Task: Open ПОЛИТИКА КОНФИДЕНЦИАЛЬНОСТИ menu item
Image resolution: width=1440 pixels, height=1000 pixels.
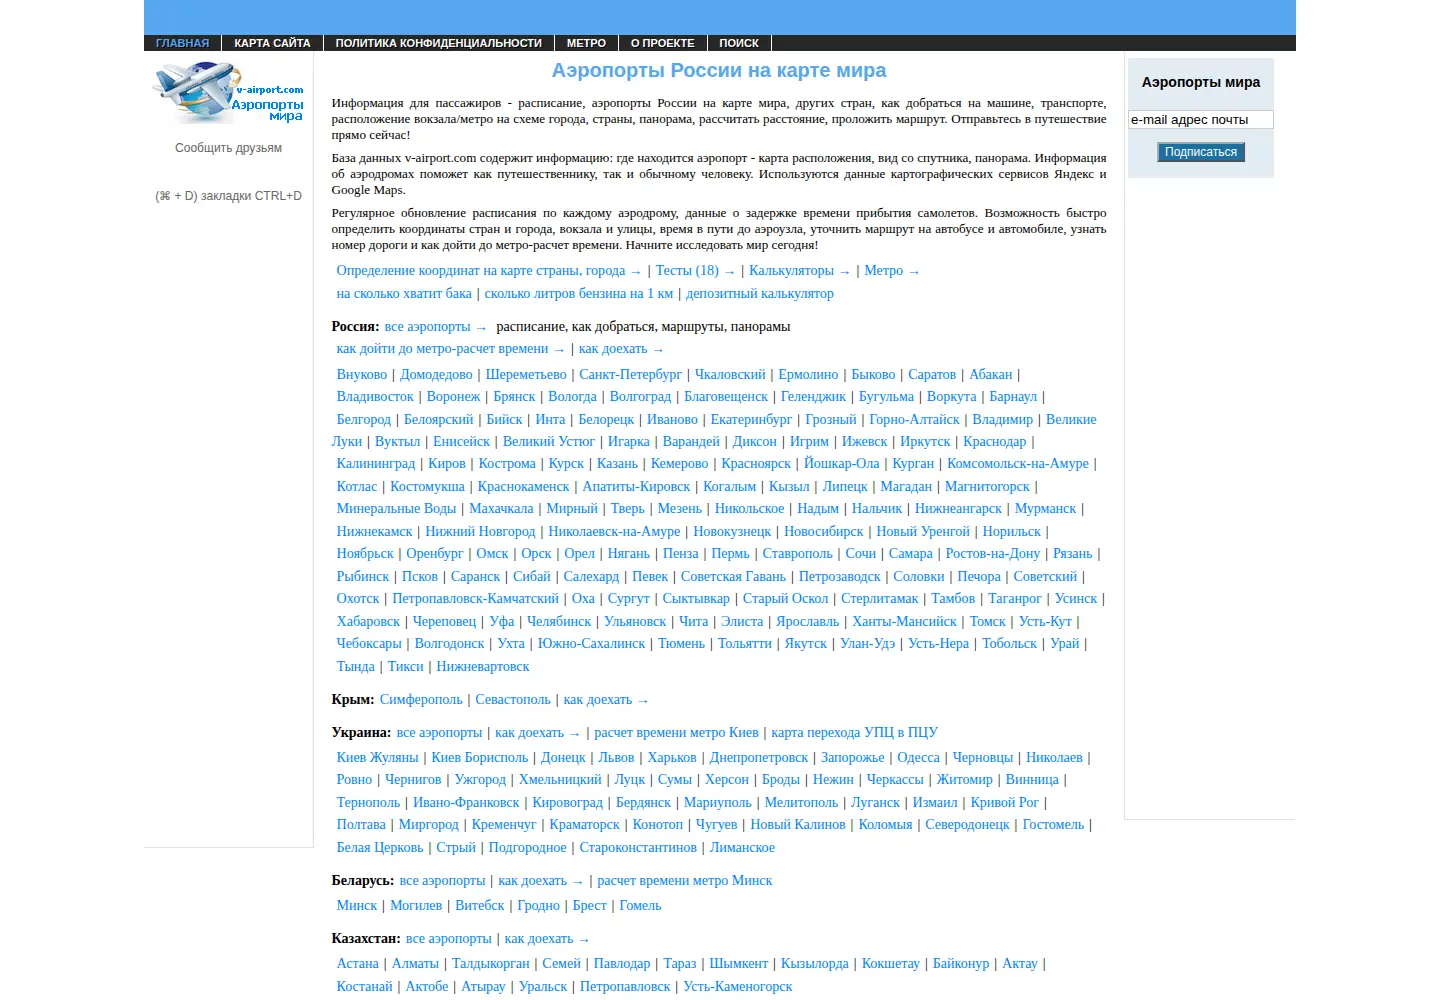Action: [438, 43]
